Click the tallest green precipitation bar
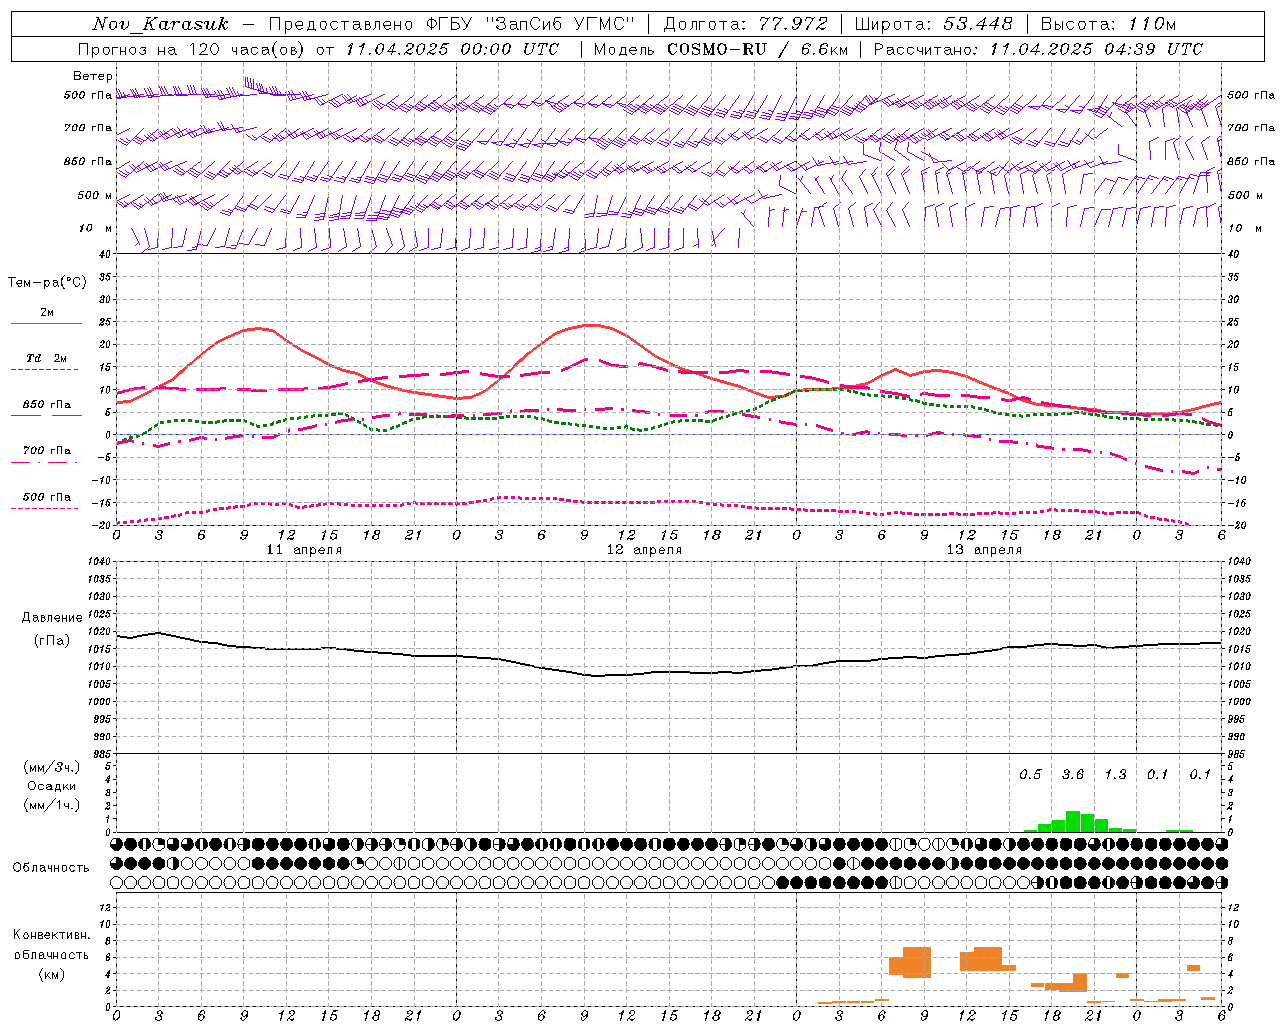Viewport: 1280px width, 1024px height. [x=1072, y=821]
